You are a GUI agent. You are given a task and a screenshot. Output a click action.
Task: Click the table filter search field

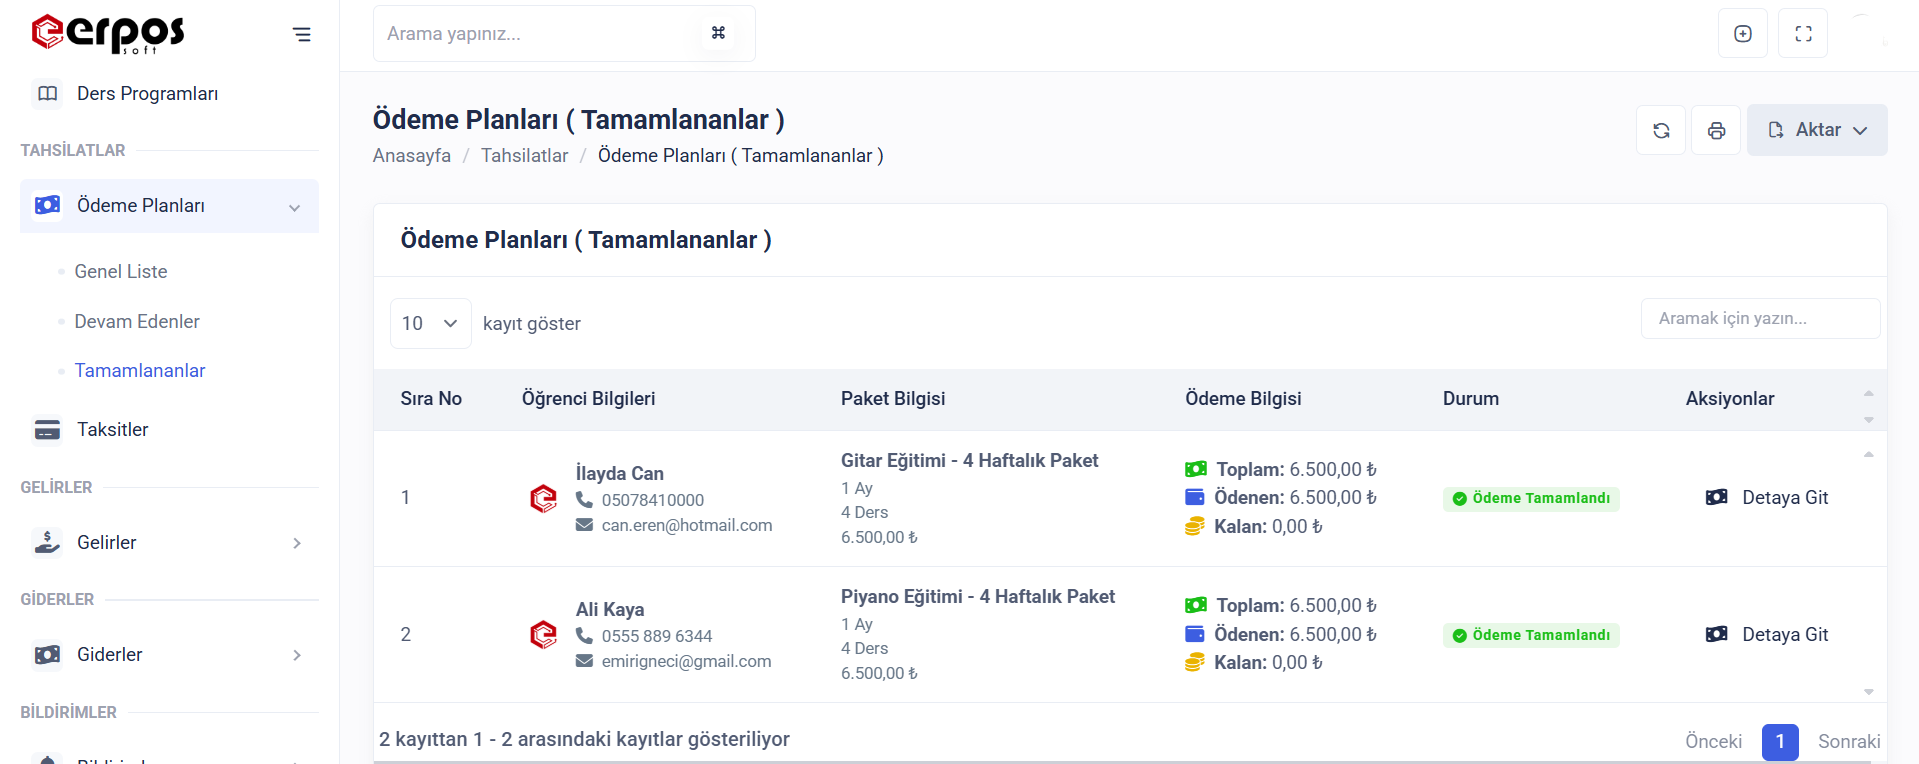(1760, 319)
